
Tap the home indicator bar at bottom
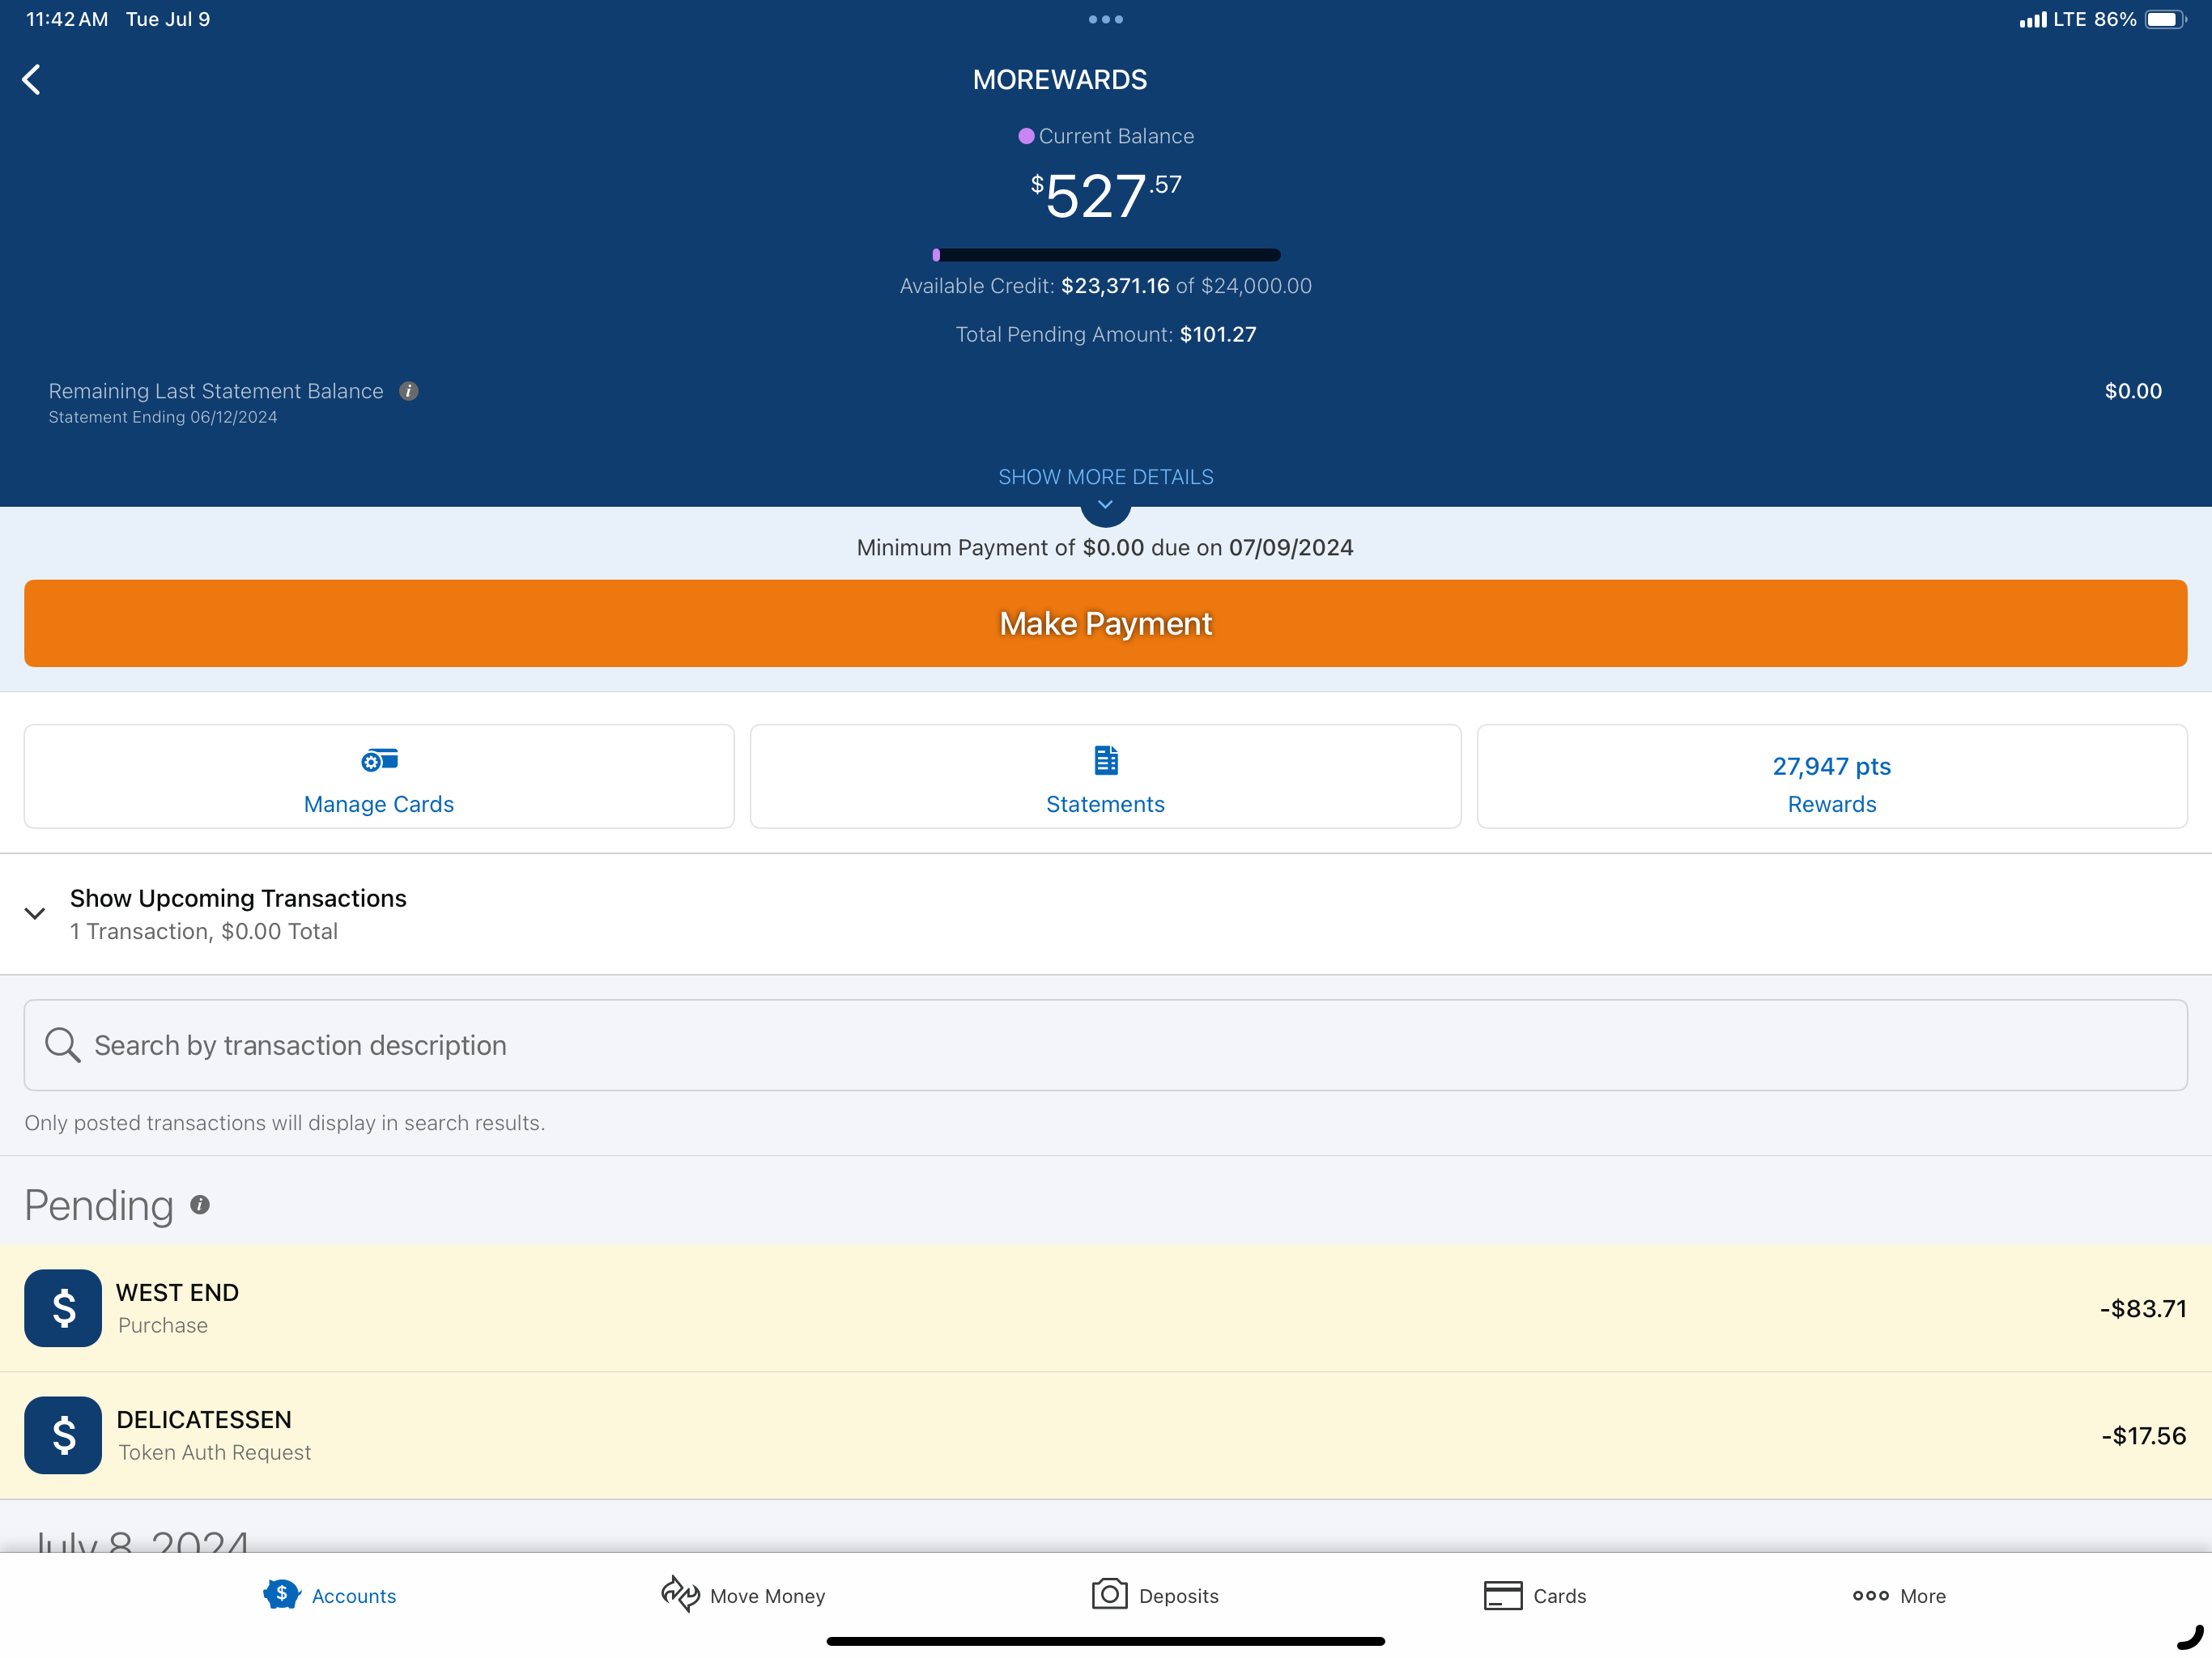[x=1106, y=1641]
